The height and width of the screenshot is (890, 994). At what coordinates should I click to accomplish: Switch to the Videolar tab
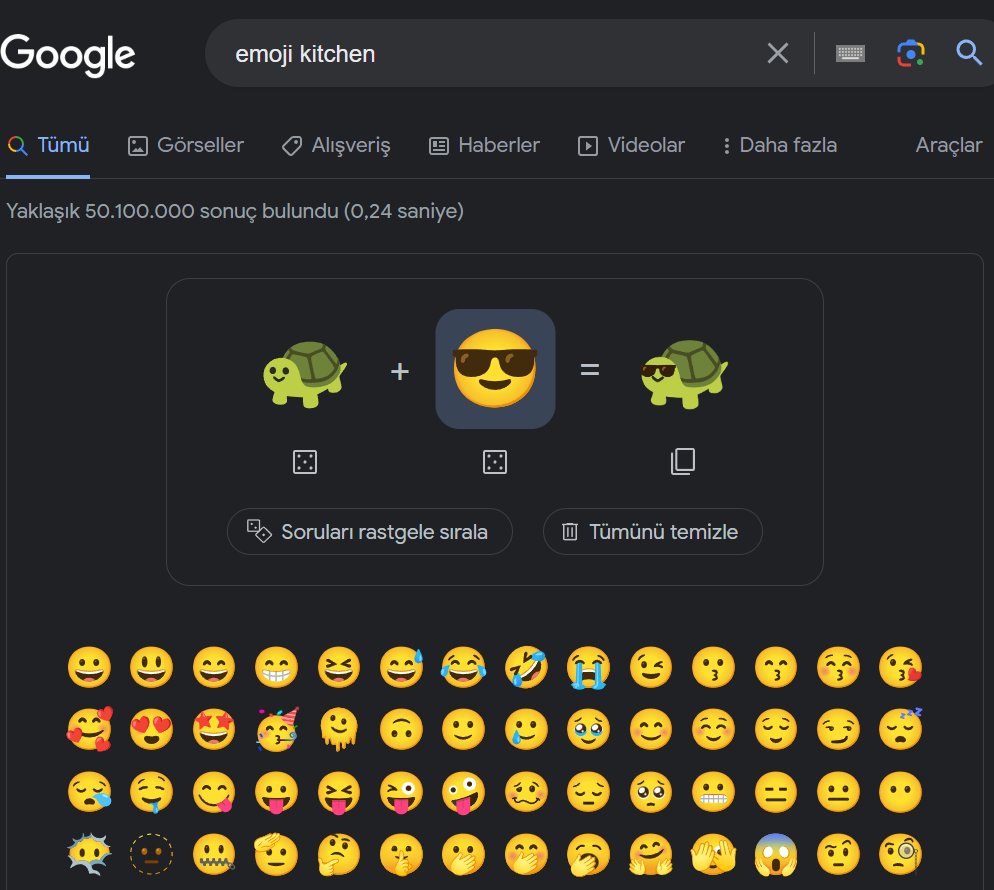[x=631, y=145]
